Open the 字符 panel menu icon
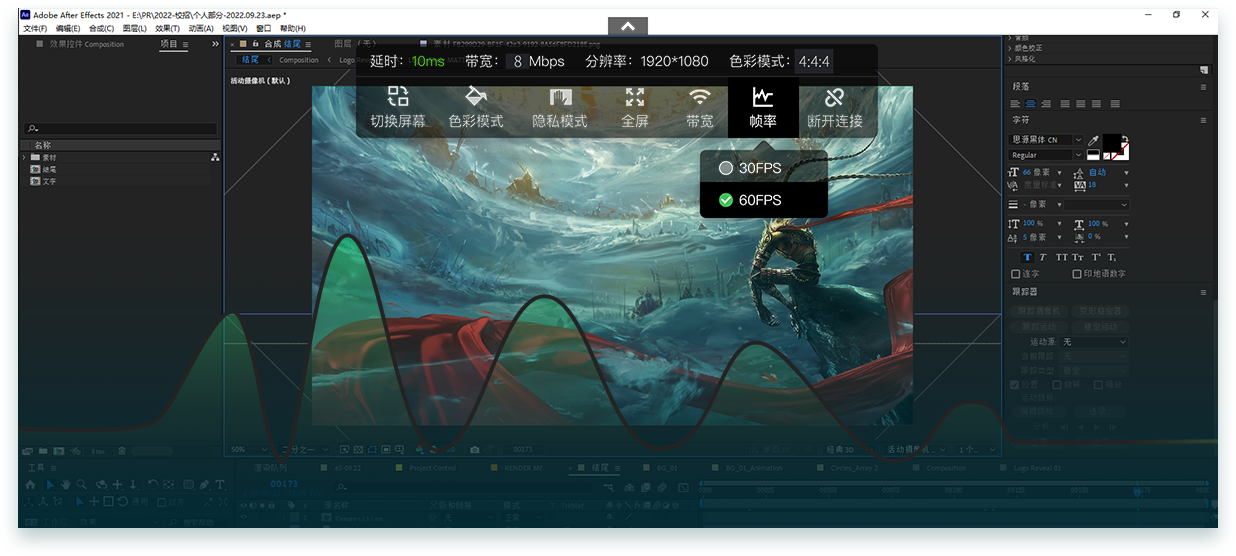Image resolution: width=1236 pixels, height=556 pixels. 1203,120
